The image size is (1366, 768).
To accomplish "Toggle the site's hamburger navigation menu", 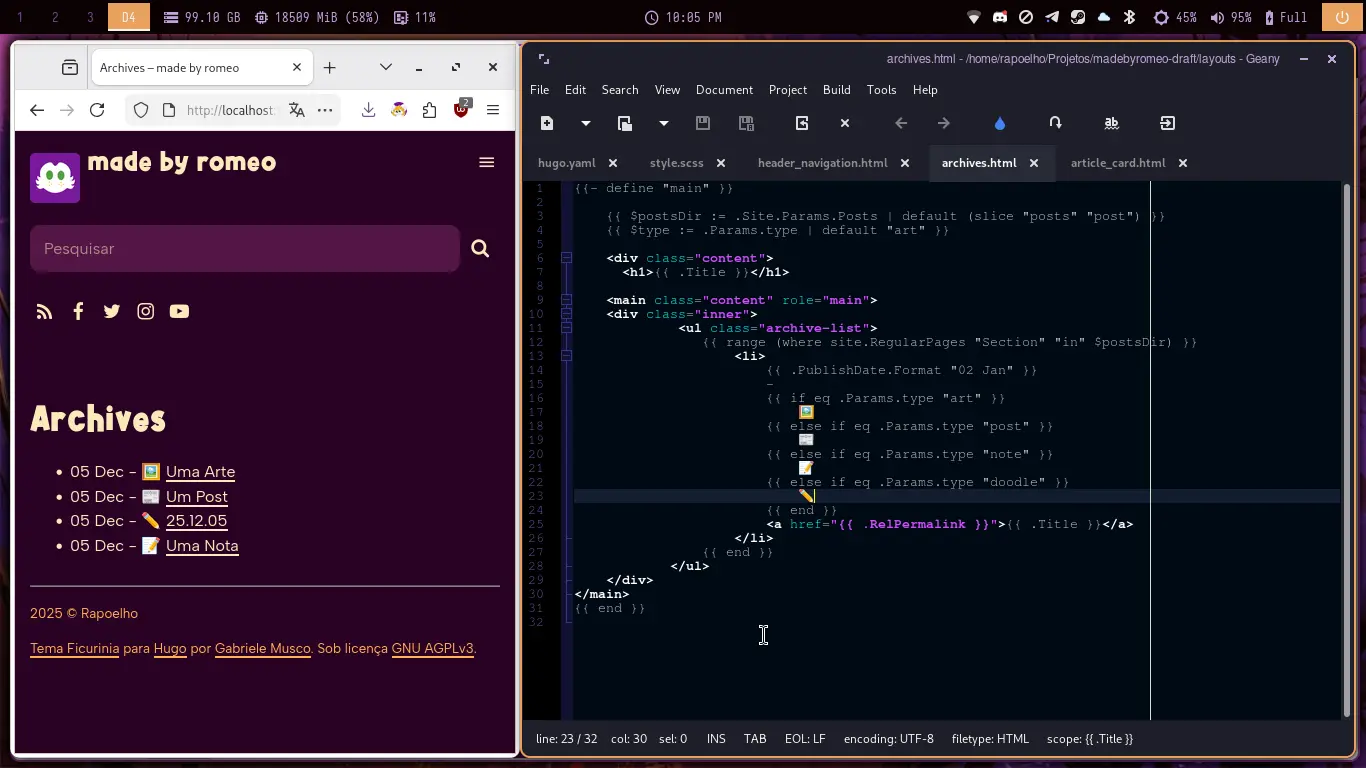I will tap(487, 163).
